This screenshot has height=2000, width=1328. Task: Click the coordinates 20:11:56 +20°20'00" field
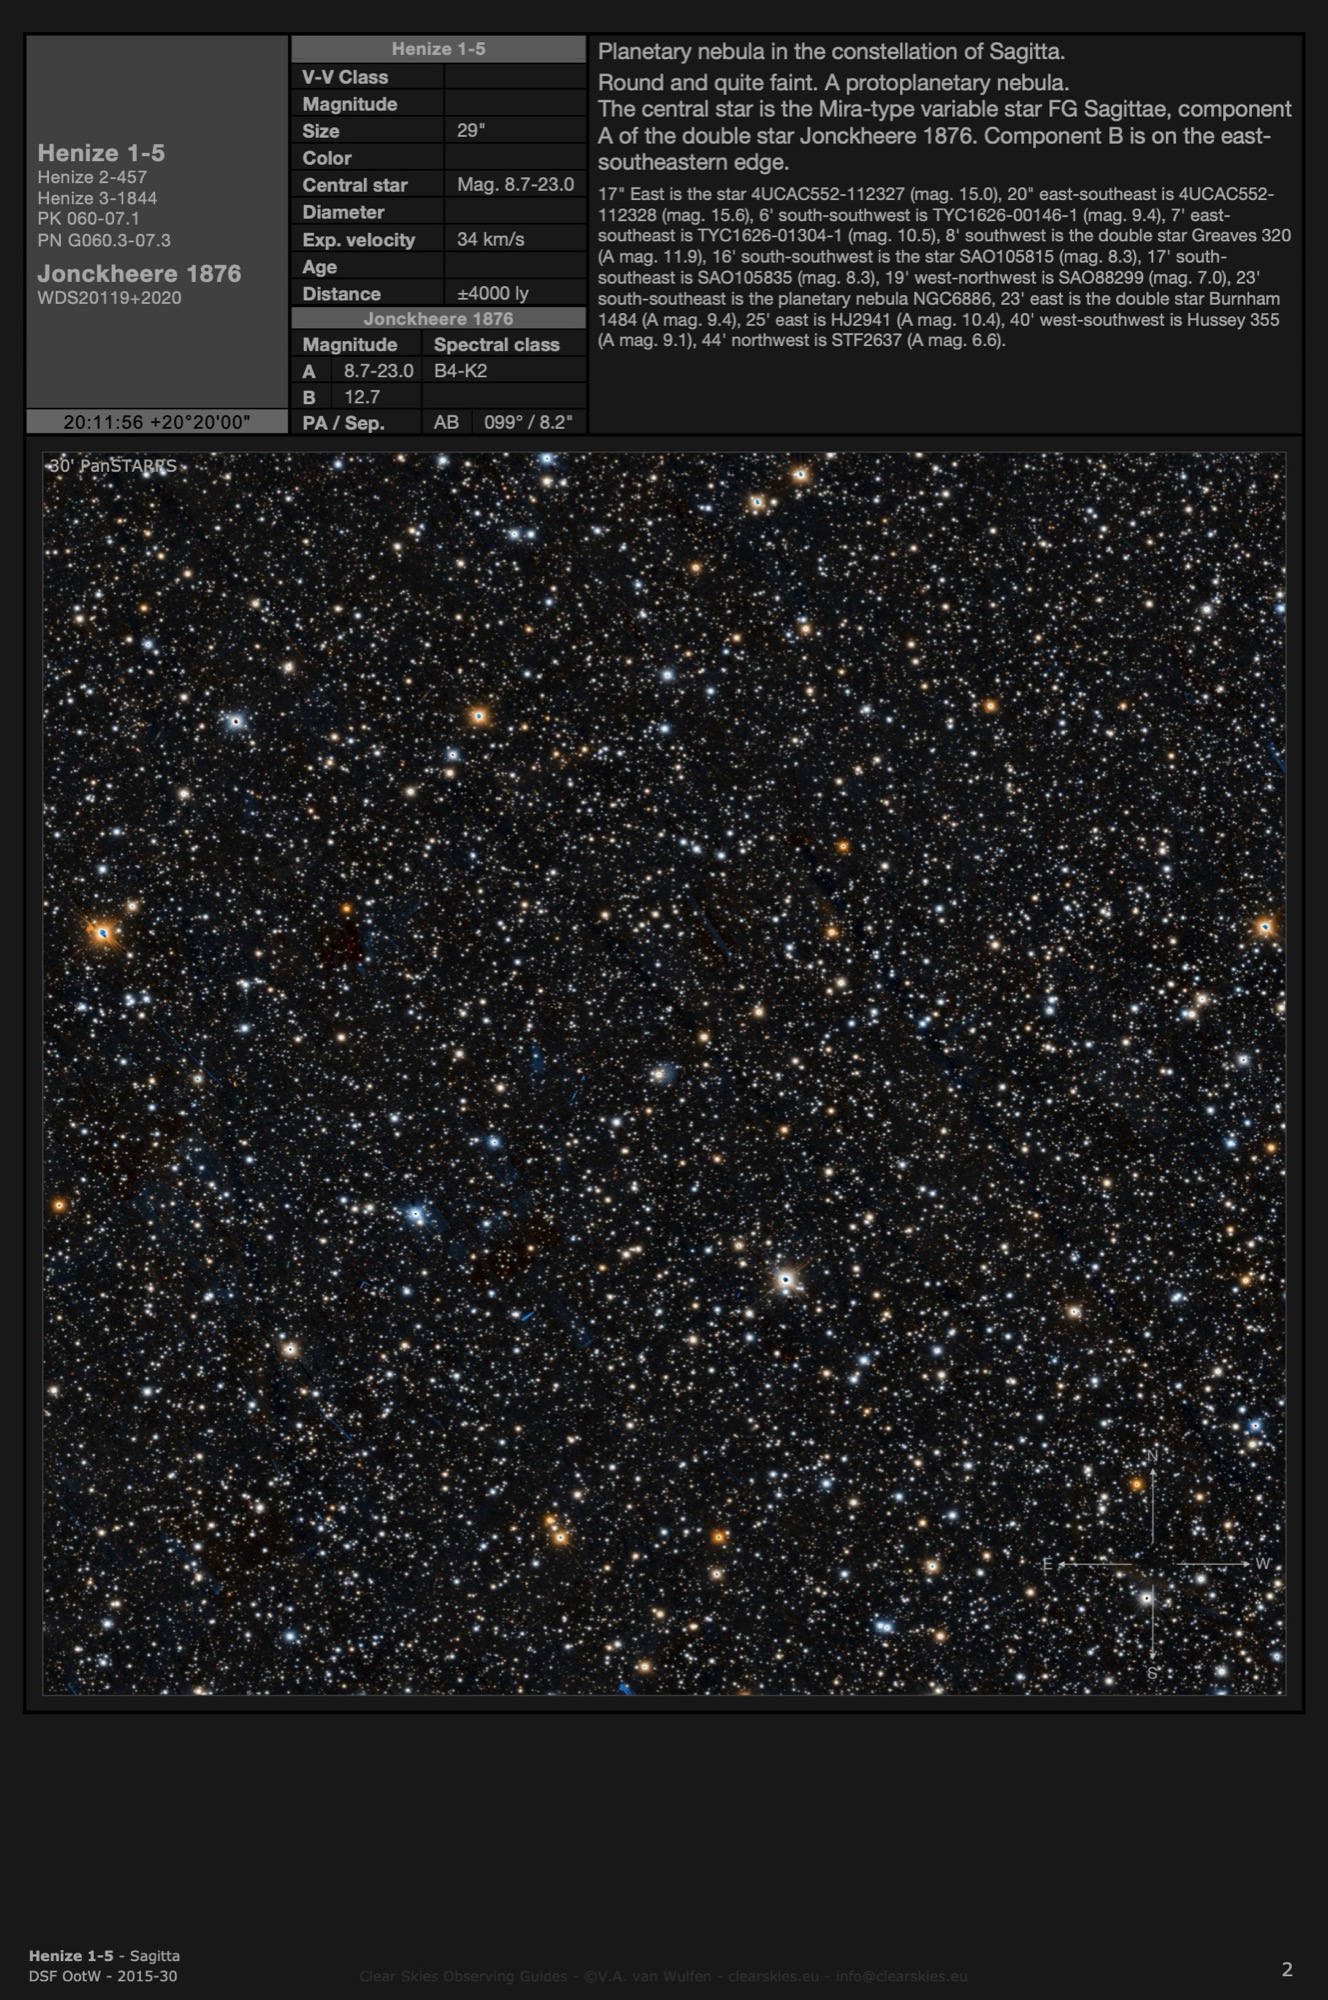157,422
